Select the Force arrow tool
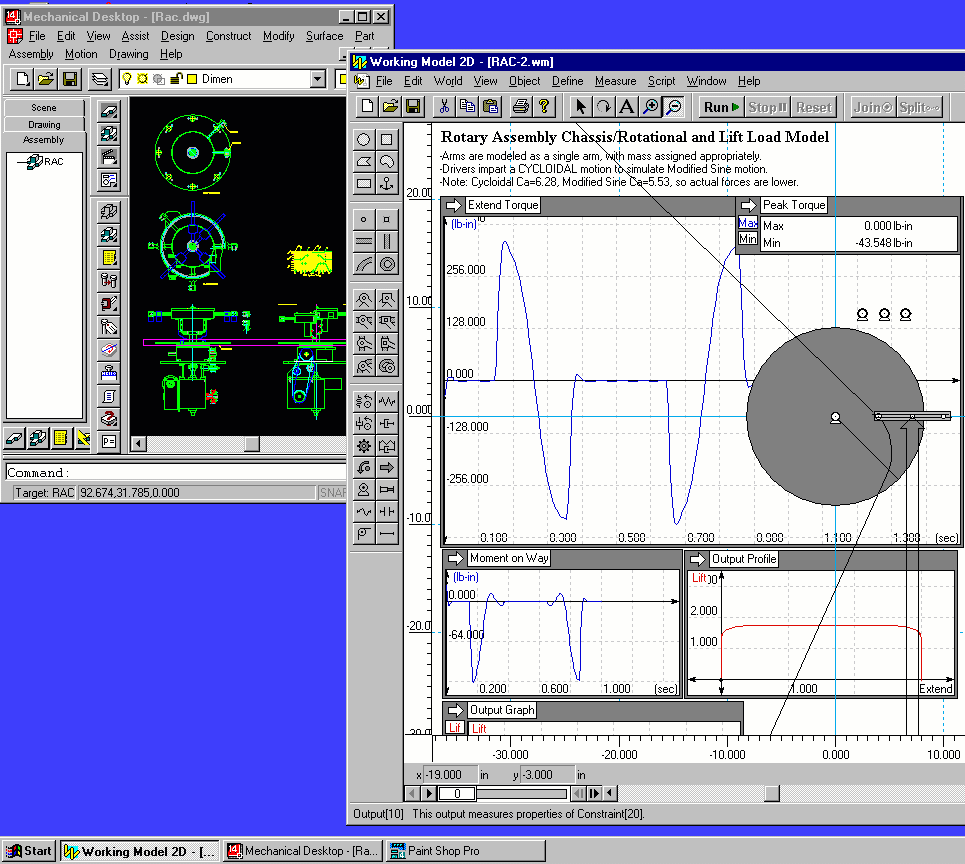Viewport: 965px width, 864px height. 386,468
